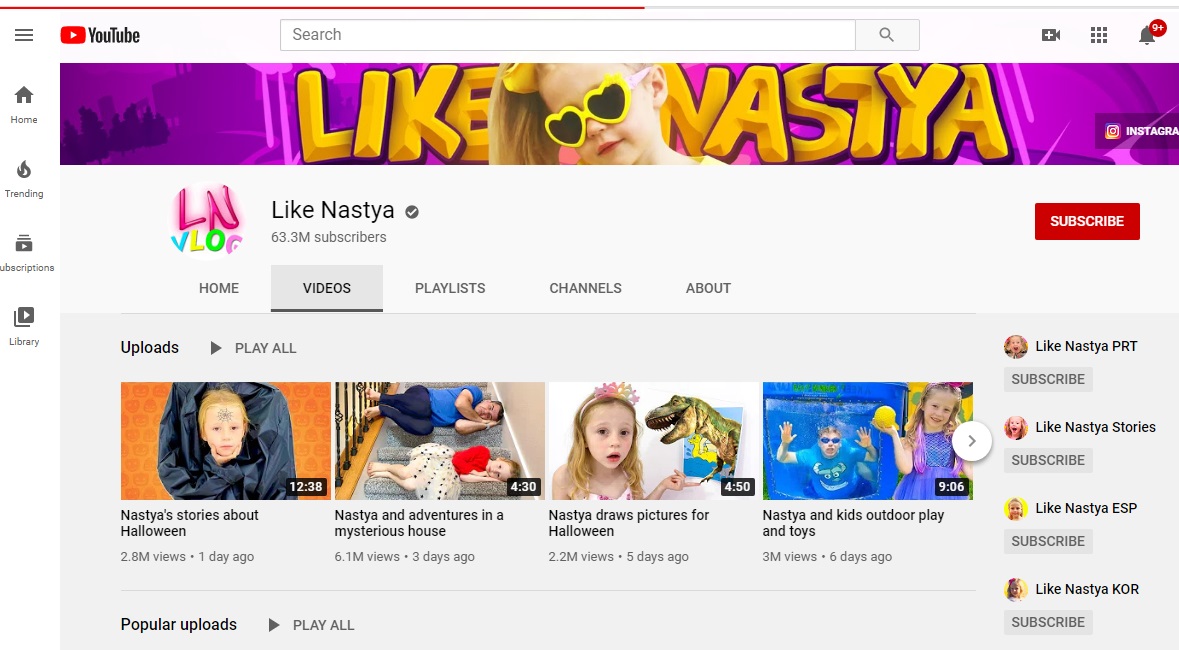This screenshot has width=1179, height=650.
Task: Click PLAY ALL text for Uploads
Action: click(x=265, y=348)
